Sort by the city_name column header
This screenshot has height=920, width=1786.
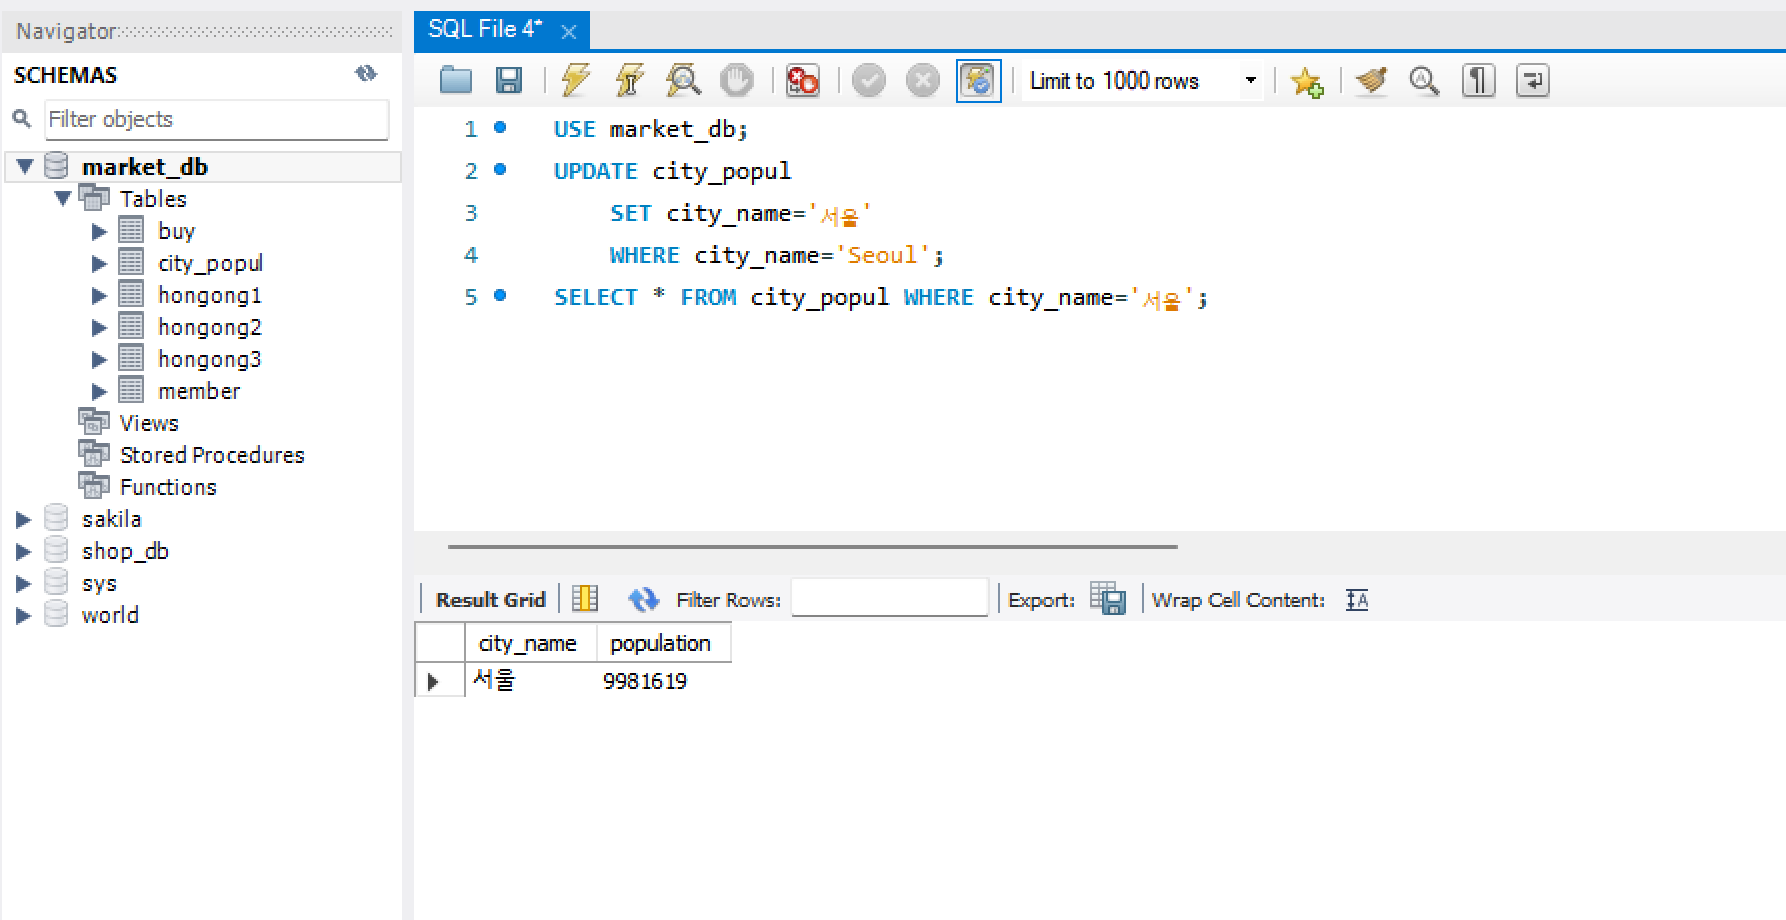pos(530,643)
